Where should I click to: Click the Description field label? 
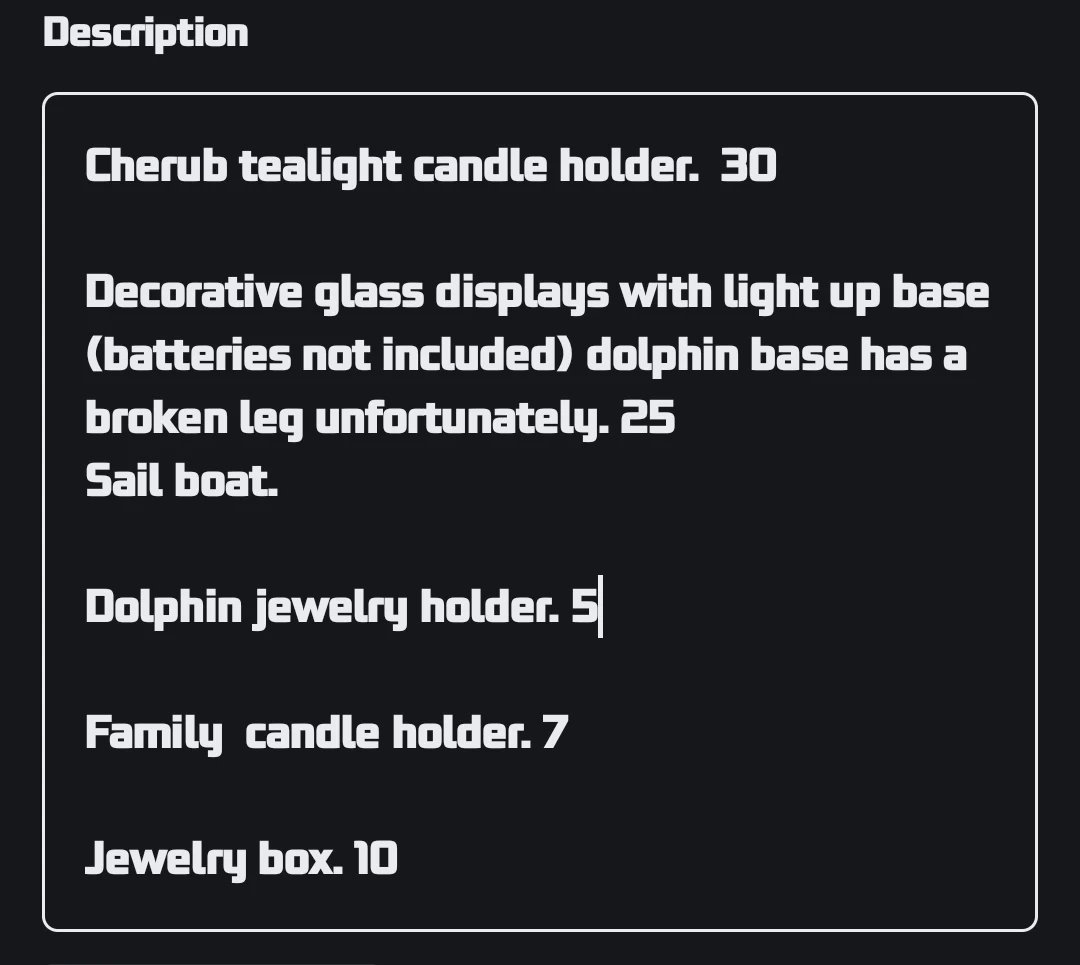(146, 33)
